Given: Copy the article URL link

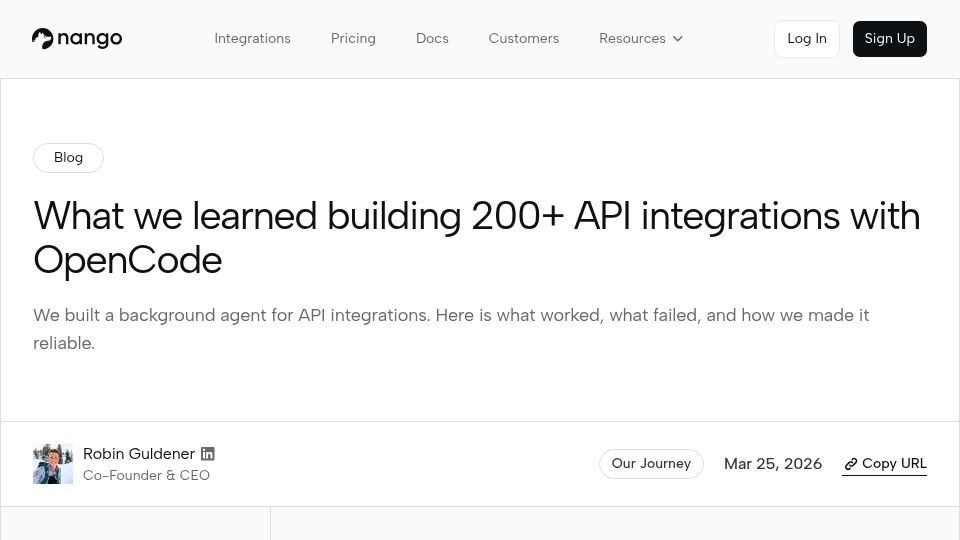Looking at the screenshot, I should [x=885, y=464].
